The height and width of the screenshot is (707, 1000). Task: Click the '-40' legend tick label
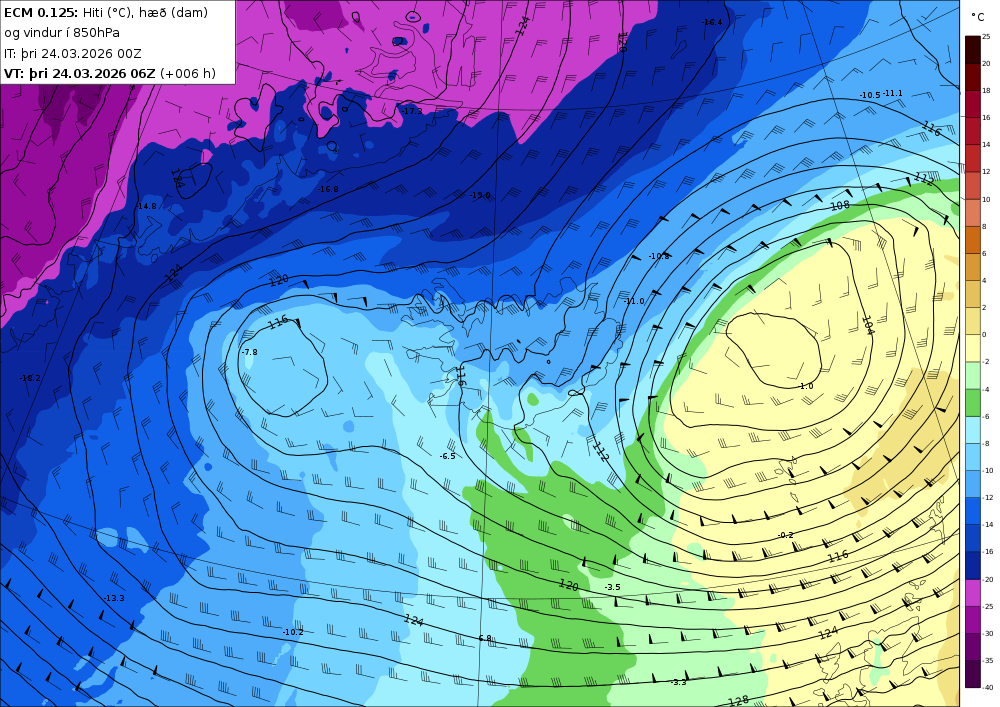coord(987,687)
